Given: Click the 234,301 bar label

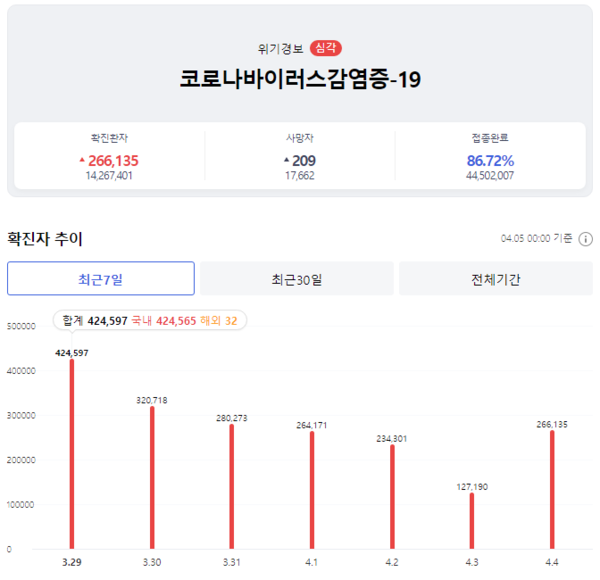Looking at the screenshot, I should click(392, 438).
